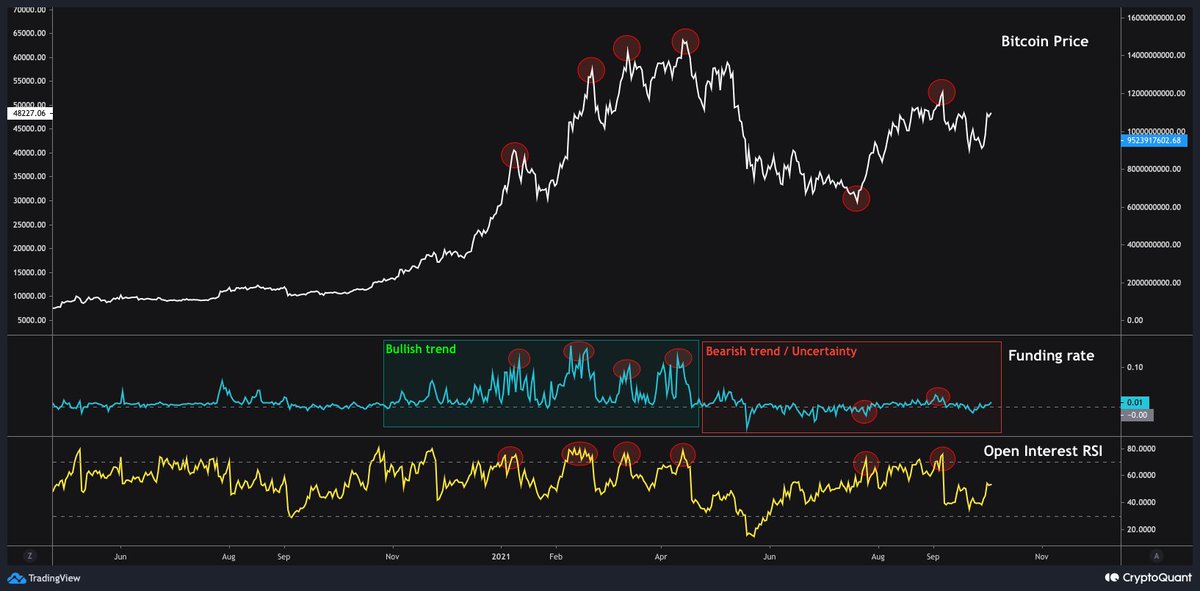Select the Bearish trend / Uncertainty annotation text
This screenshot has height=591, width=1200.
pos(781,352)
